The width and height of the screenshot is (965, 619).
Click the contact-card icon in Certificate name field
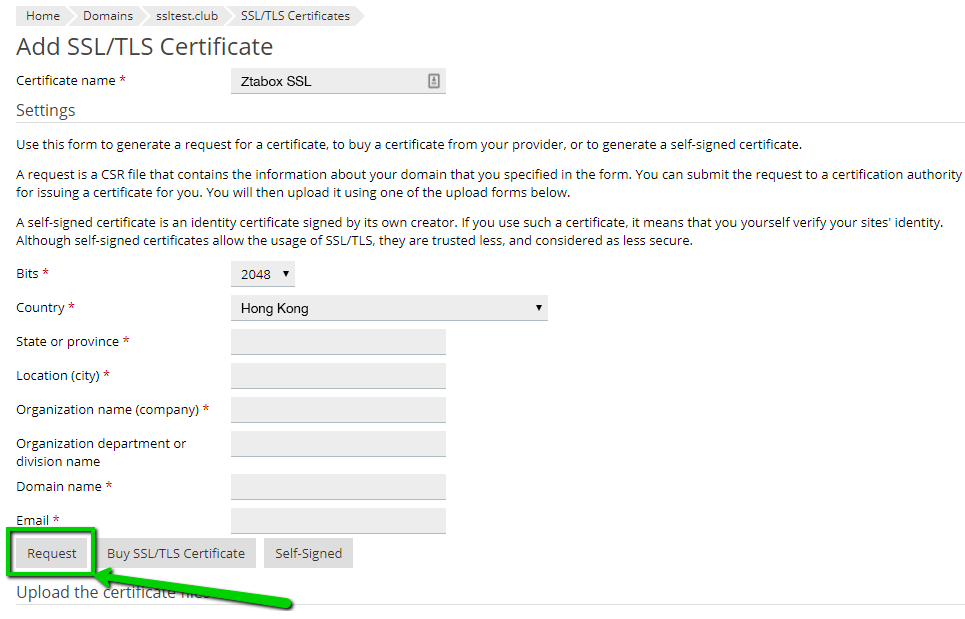point(434,81)
